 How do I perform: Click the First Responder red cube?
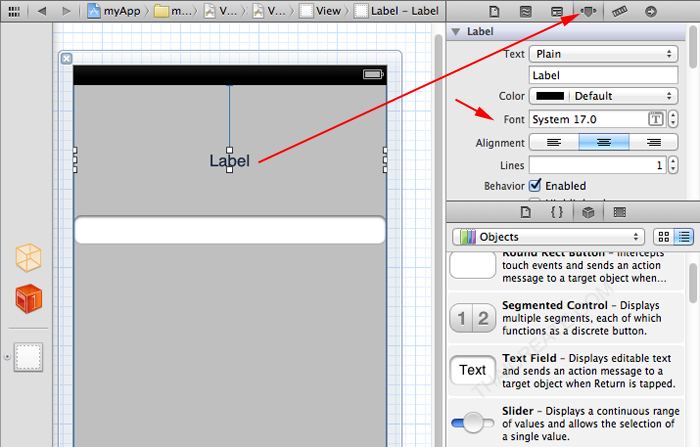[x=28, y=298]
